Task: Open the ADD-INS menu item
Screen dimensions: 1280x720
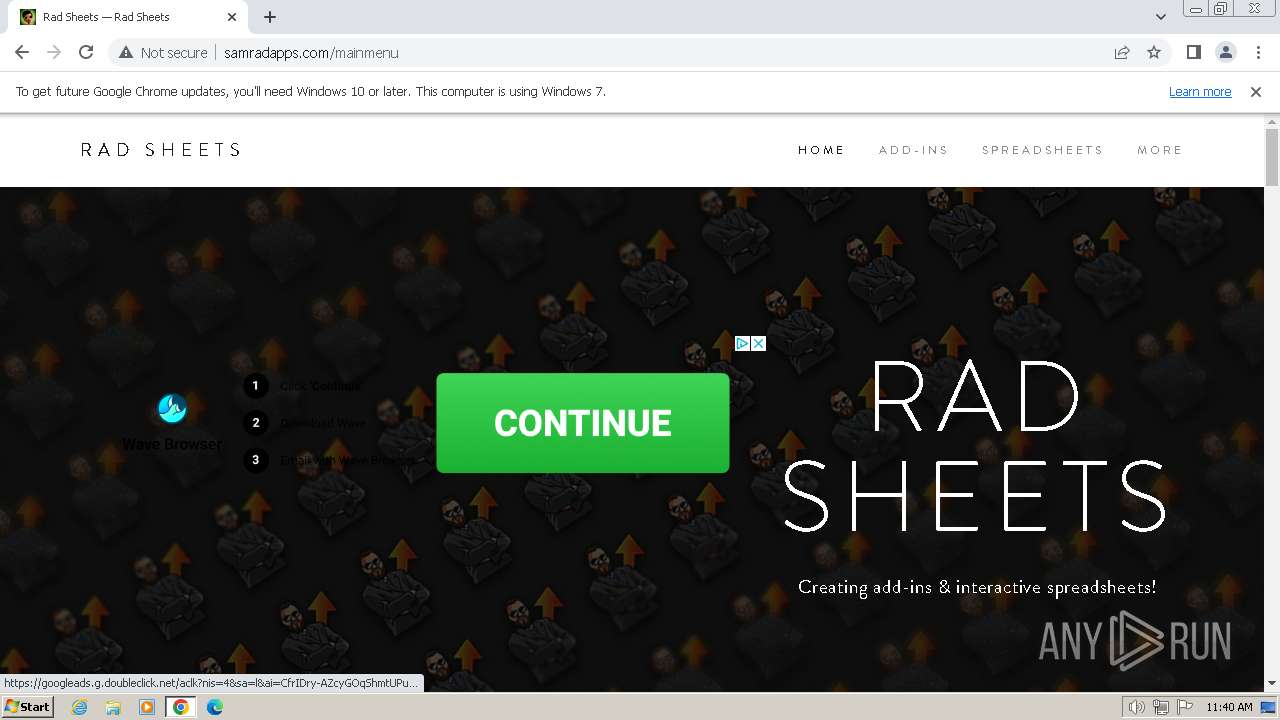Action: [x=913, y=150]
